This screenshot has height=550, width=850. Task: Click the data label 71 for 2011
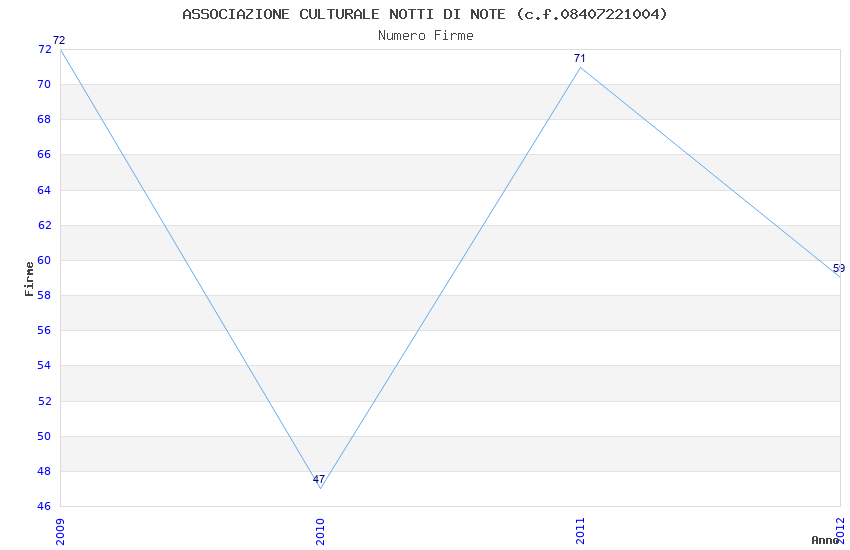[579, 58]
